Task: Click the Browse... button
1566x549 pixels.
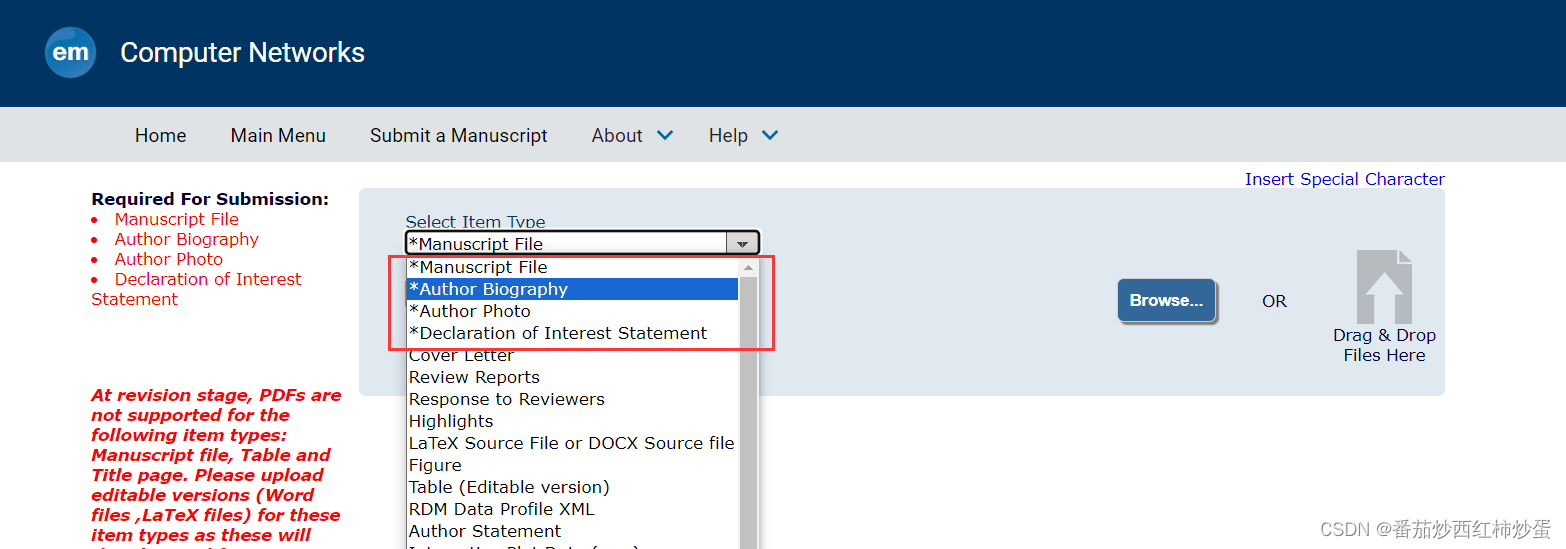Action: point(1166,300)
